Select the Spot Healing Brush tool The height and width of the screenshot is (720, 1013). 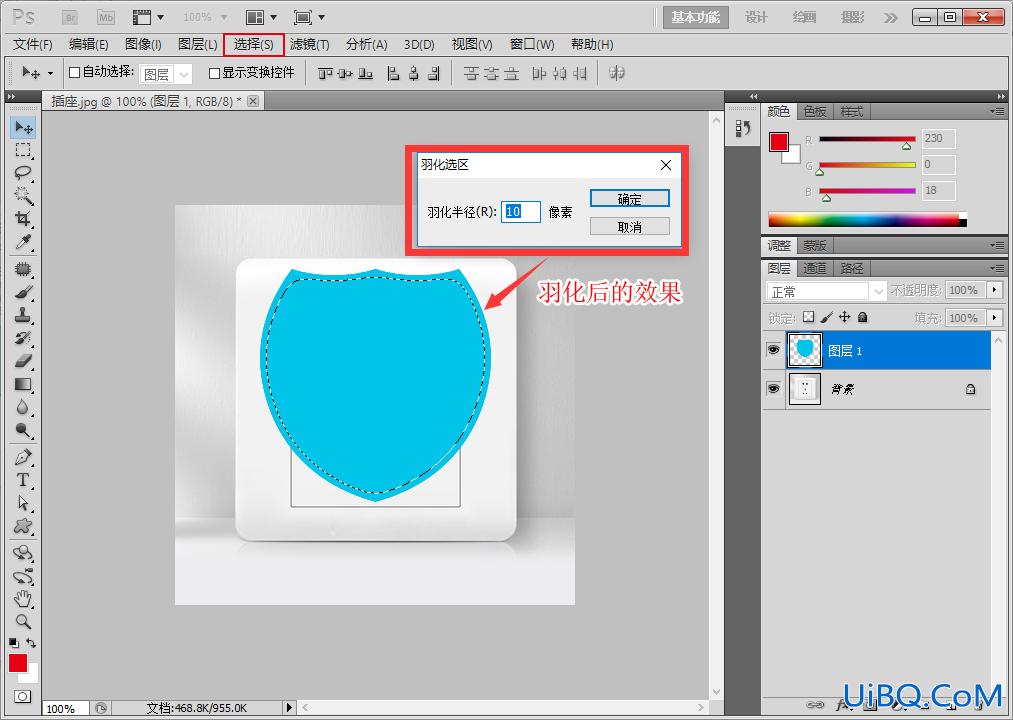point(23,269)
